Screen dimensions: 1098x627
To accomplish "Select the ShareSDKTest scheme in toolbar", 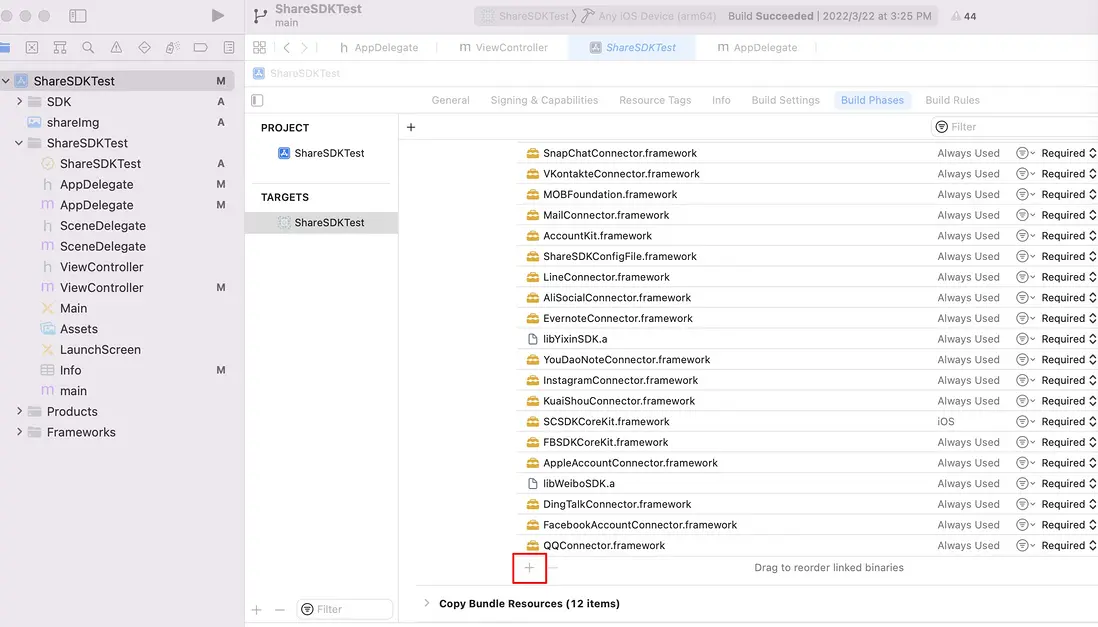I will coord(527,16).
